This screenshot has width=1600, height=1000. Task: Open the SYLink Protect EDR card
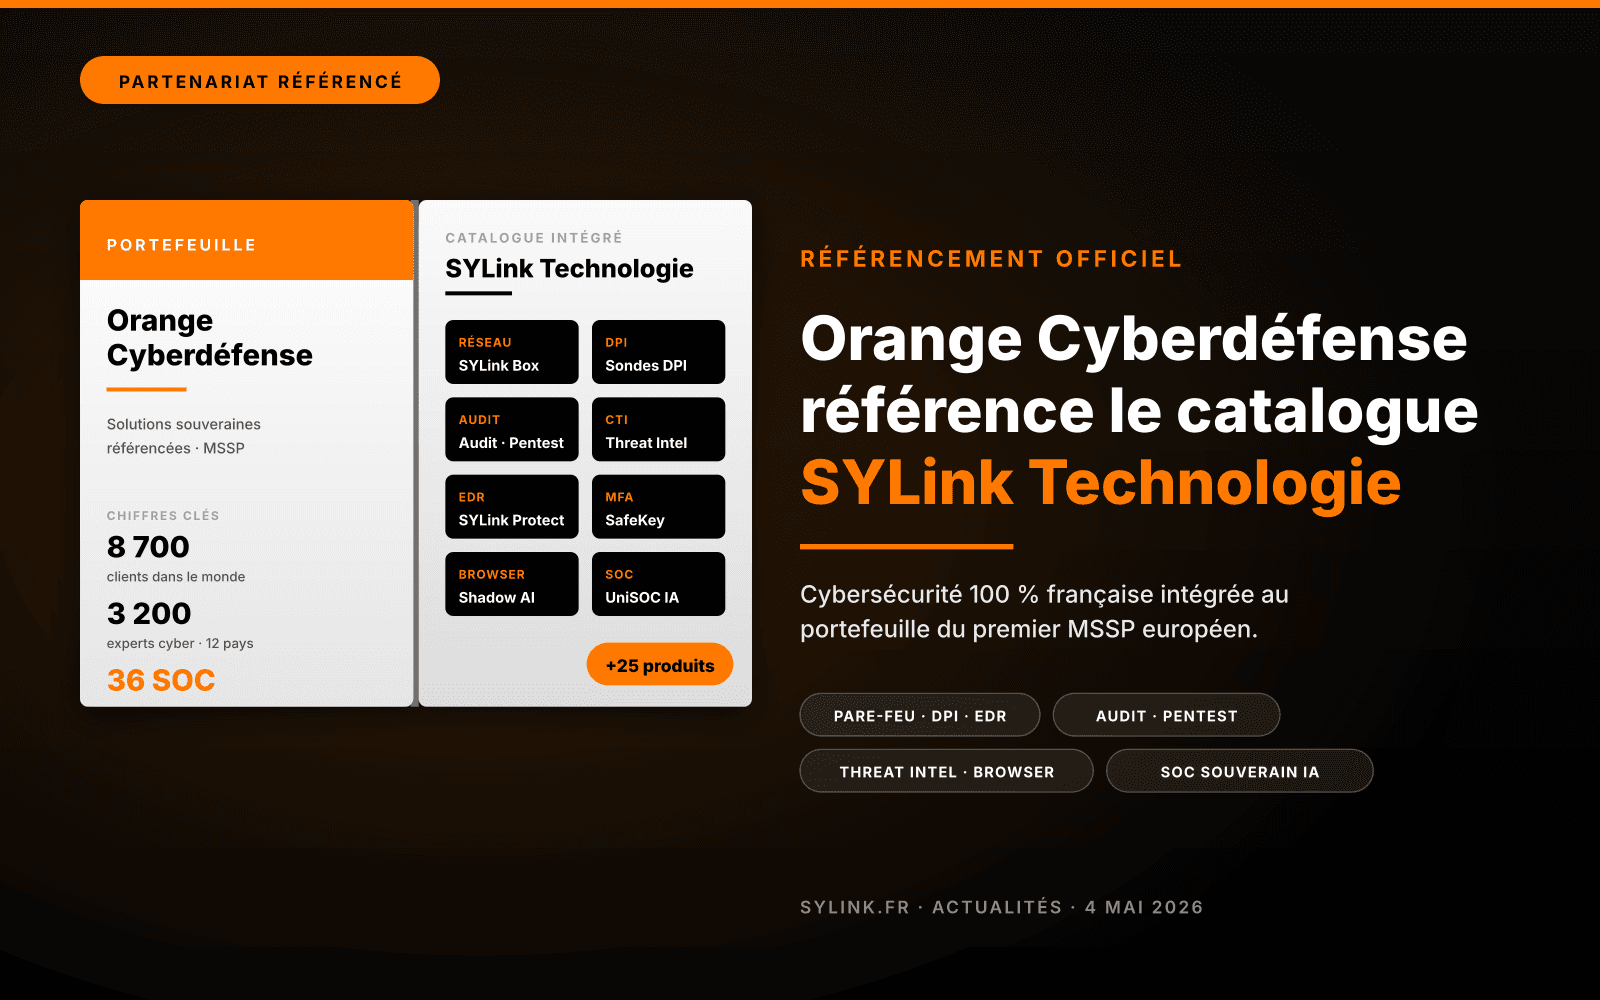[x=512, y=507]
